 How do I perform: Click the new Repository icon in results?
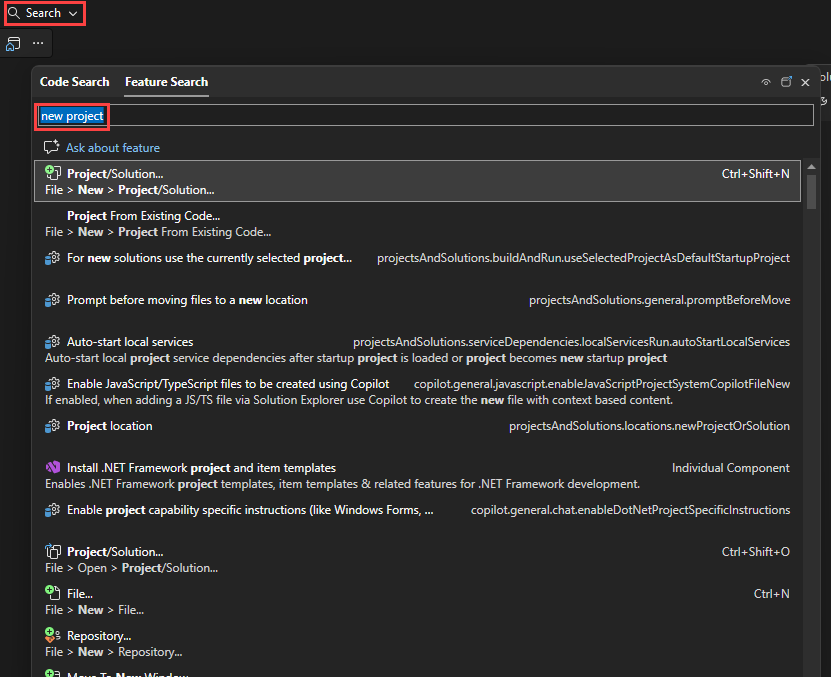(51, 634)
